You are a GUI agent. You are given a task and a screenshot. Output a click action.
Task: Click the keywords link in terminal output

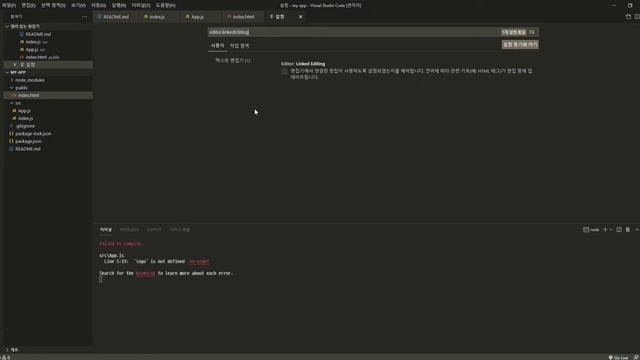pyautogui.click(x=145, y=273)
